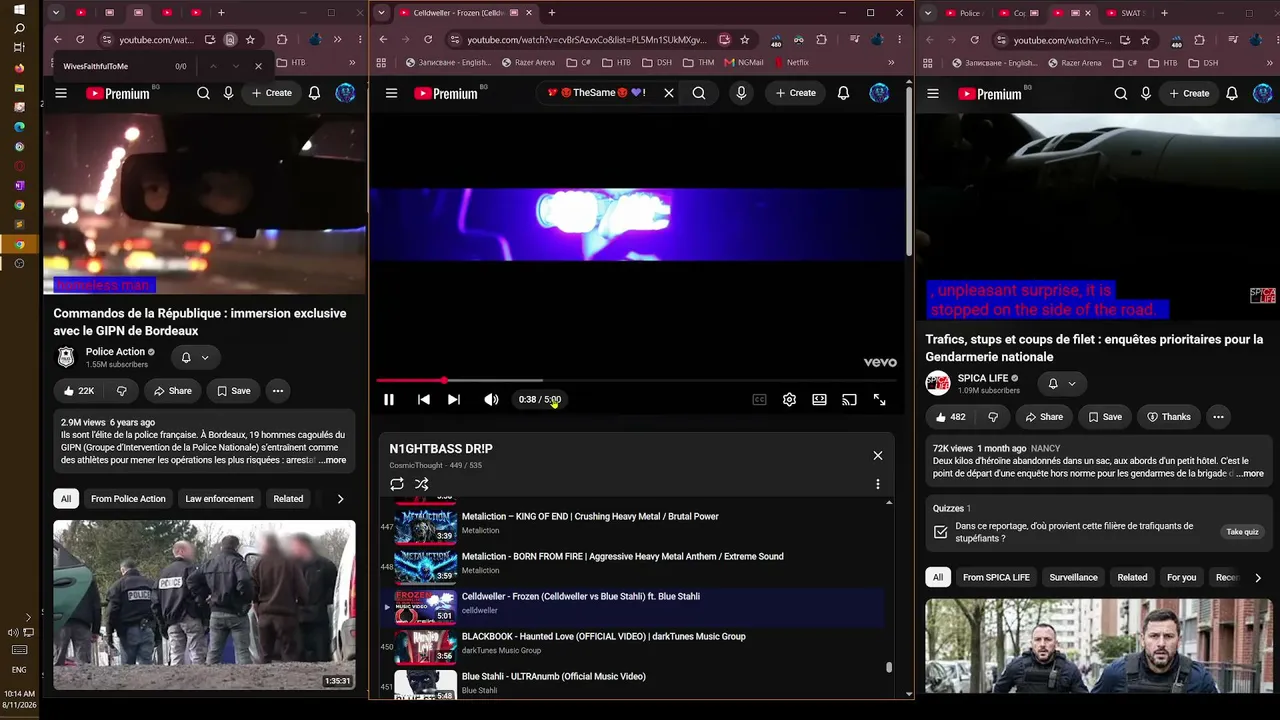
Task: Close the find bar in left window
Action: pos(258,66)
